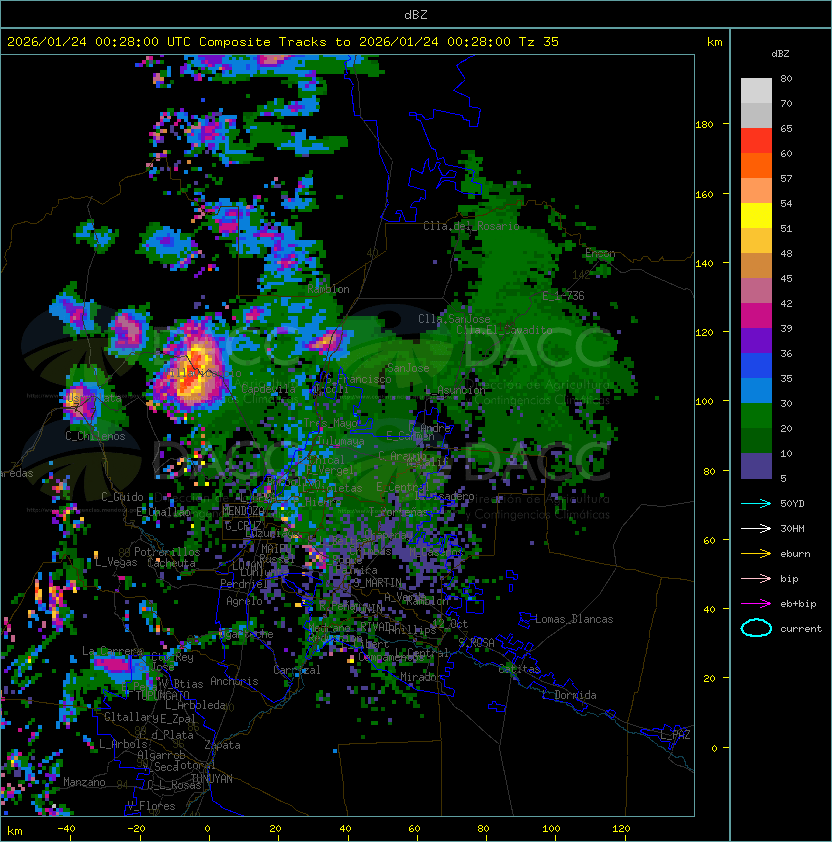The height and width of the screenshot is (842, 832).
Task: Click the 'Mirador' place label
Action: [x=421, y=677]
